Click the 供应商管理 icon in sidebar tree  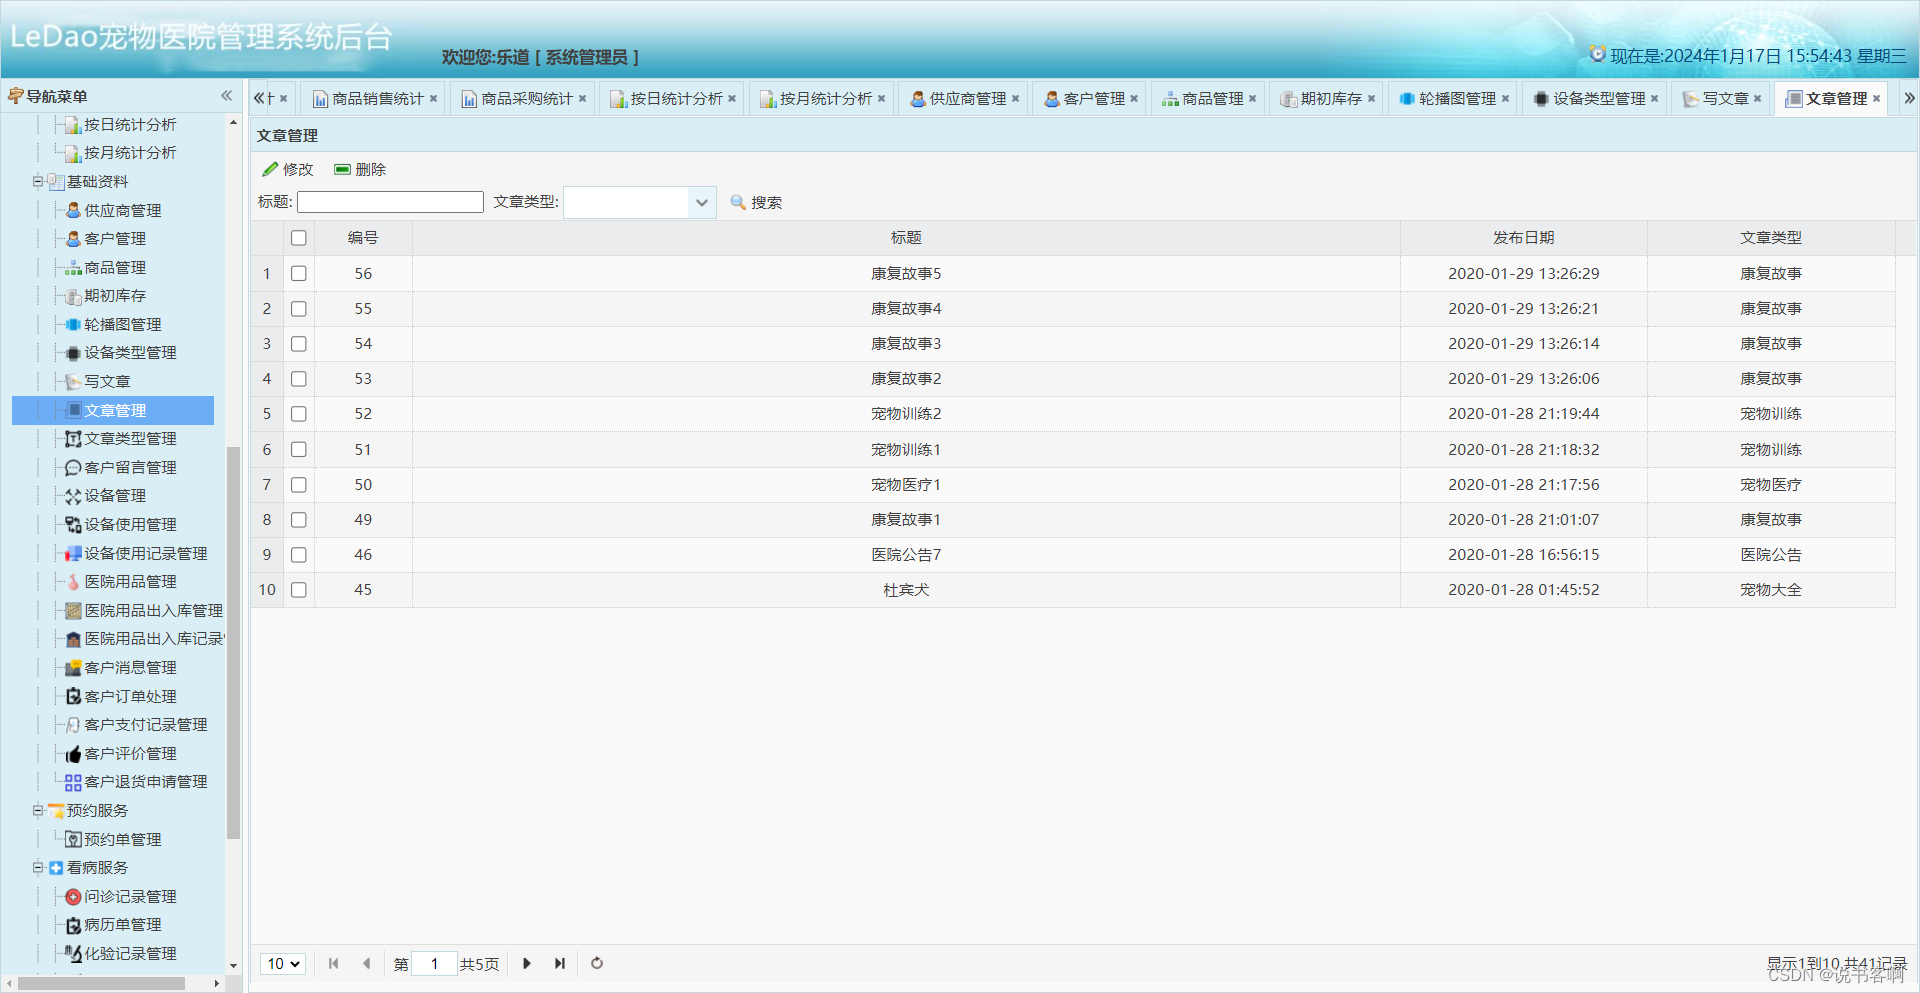click(x=73, y=211)
